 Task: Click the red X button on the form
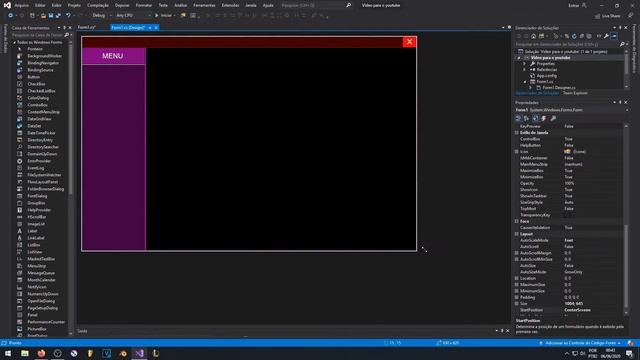click(x=409, y=42)
